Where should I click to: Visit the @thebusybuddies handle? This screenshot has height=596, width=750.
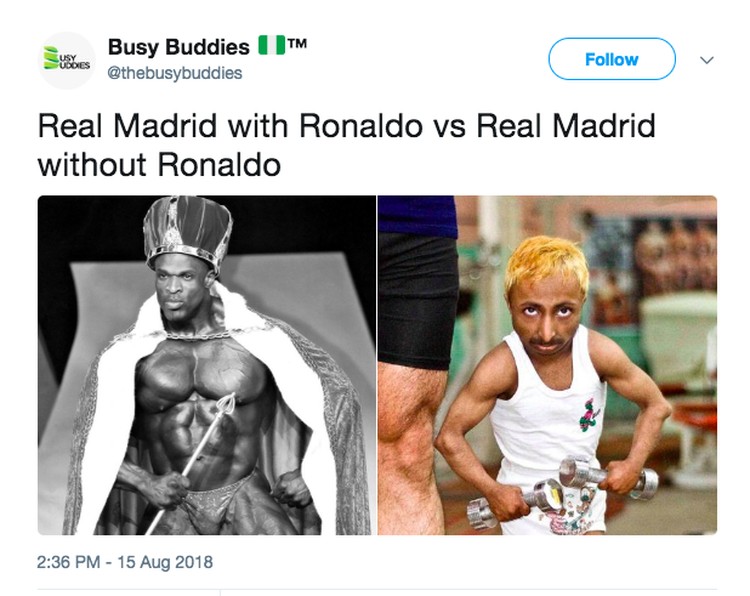tap(175, 73)
